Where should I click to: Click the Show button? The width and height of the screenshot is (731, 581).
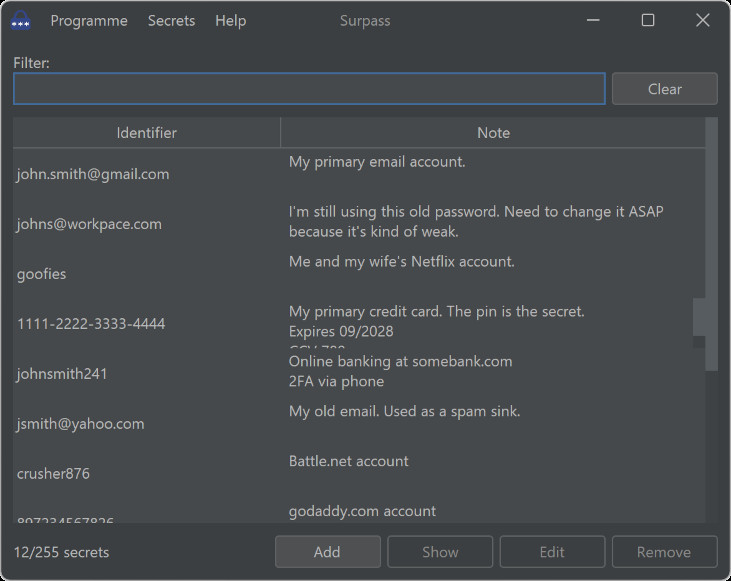point(440,552)
